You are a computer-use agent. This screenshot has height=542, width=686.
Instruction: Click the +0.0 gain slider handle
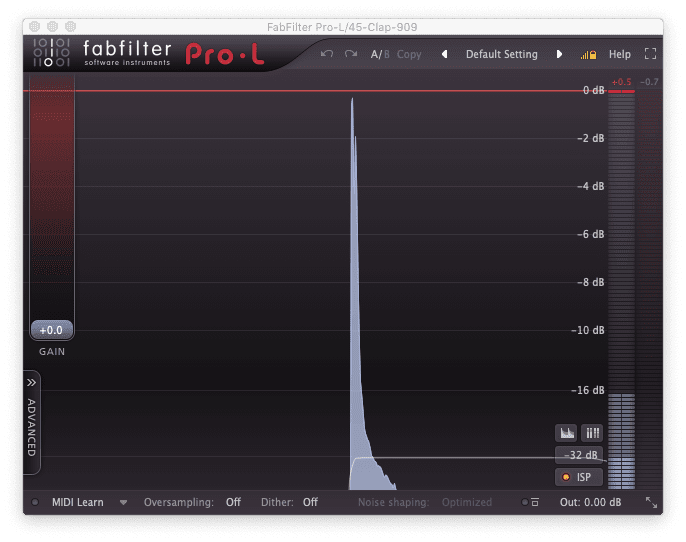point(52,330)
